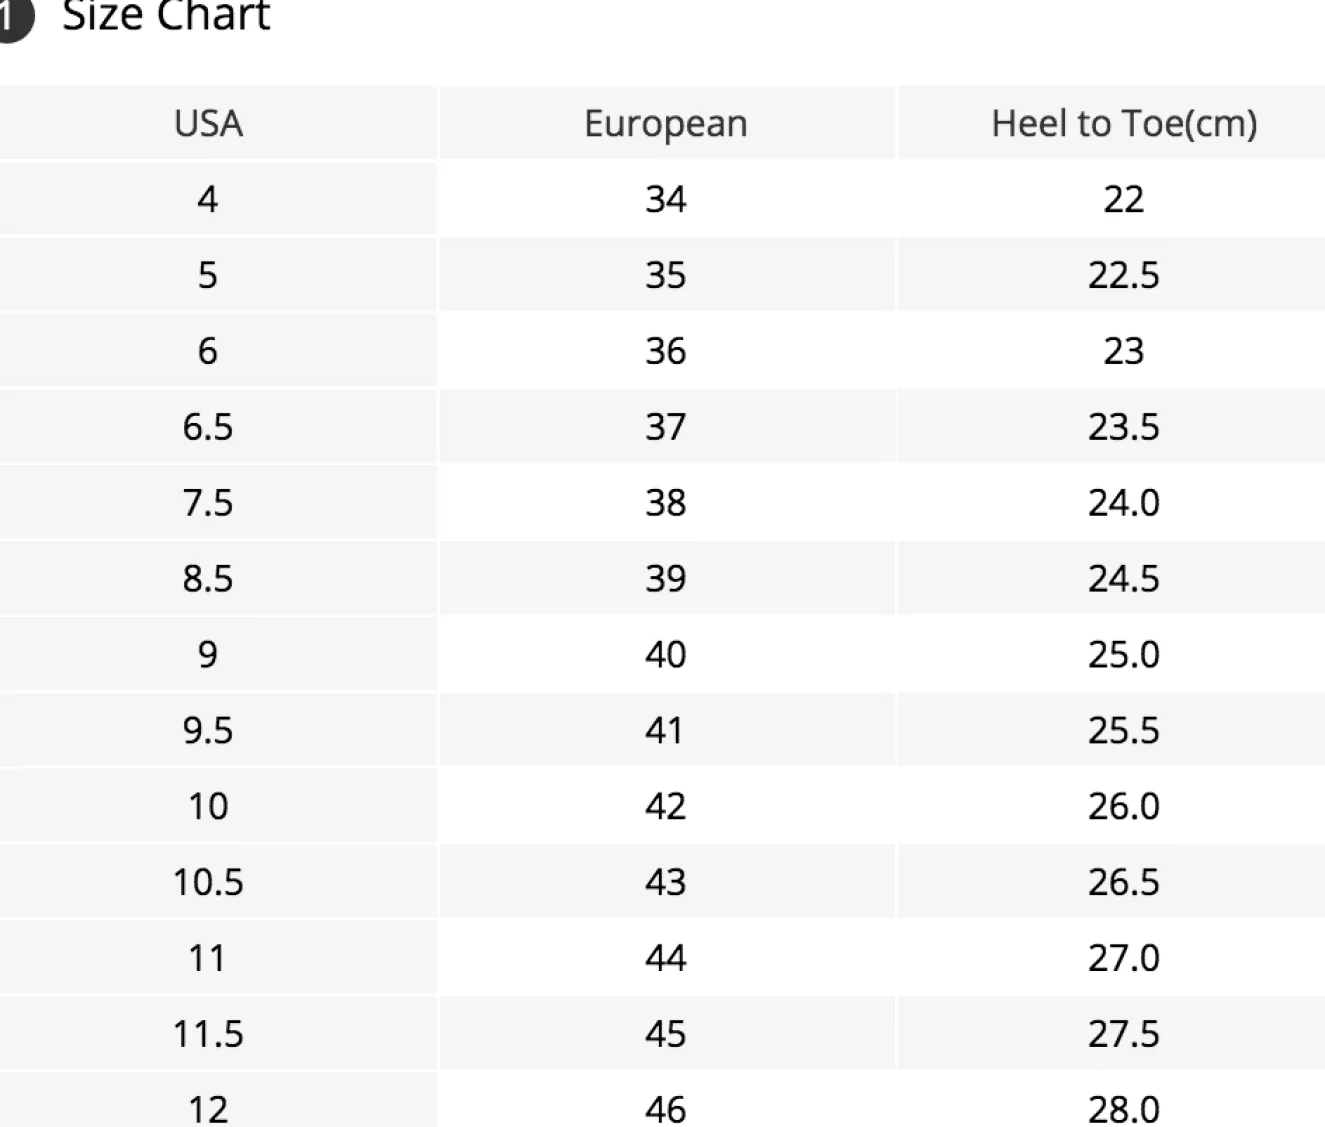Click European size 38 cell

(x=665, y=503)
